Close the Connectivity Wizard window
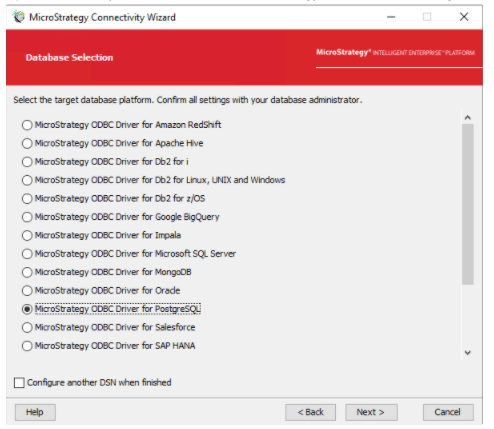 (x=464, y=17)
